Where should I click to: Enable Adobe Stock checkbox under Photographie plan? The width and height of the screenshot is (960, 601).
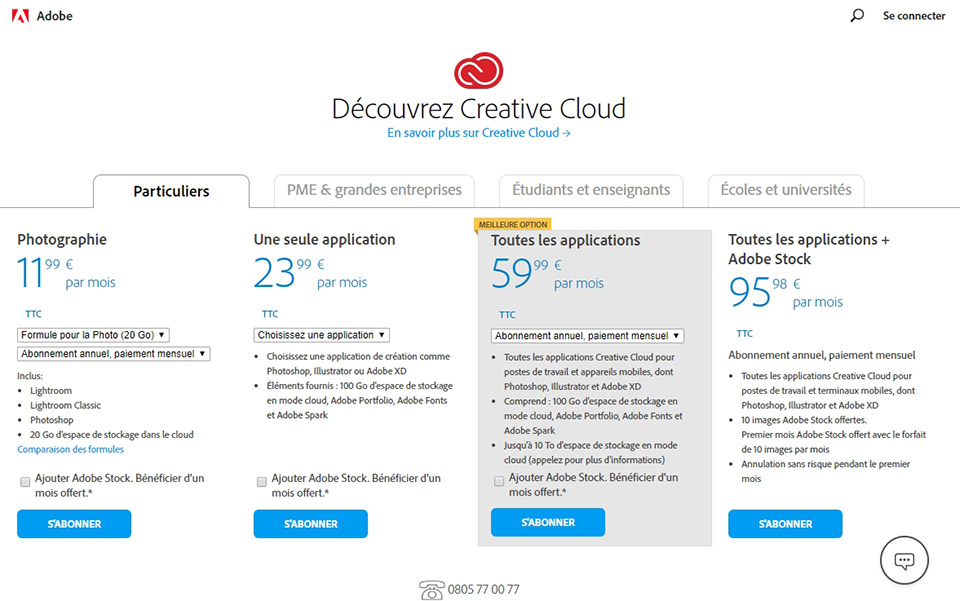(x=24, y=482)
